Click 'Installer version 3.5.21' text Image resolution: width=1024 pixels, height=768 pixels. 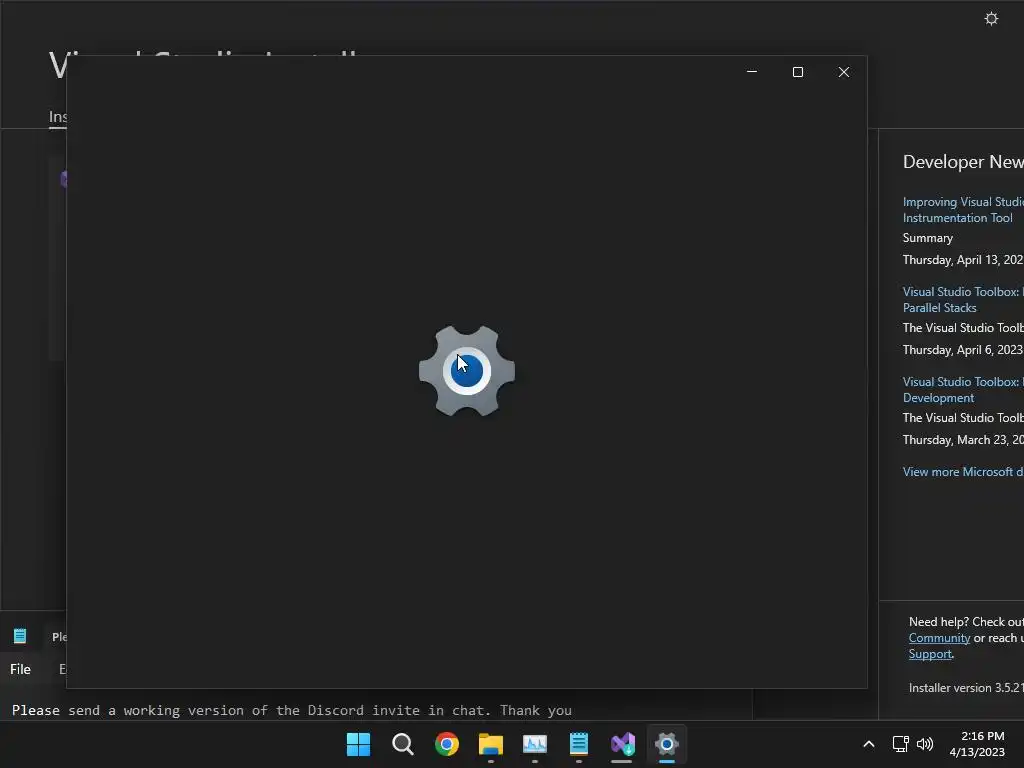click(966, 688)
